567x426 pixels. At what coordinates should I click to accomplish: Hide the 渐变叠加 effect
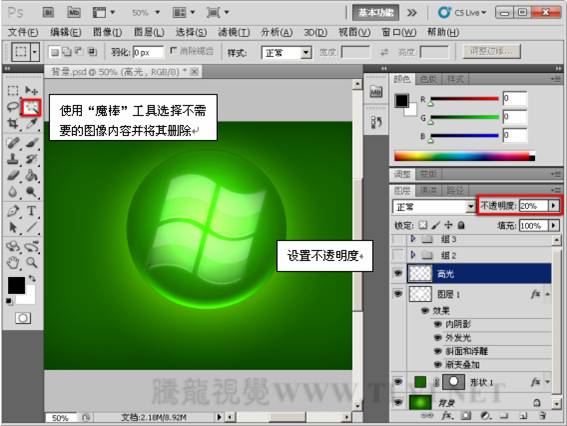[x=438, y=365]
